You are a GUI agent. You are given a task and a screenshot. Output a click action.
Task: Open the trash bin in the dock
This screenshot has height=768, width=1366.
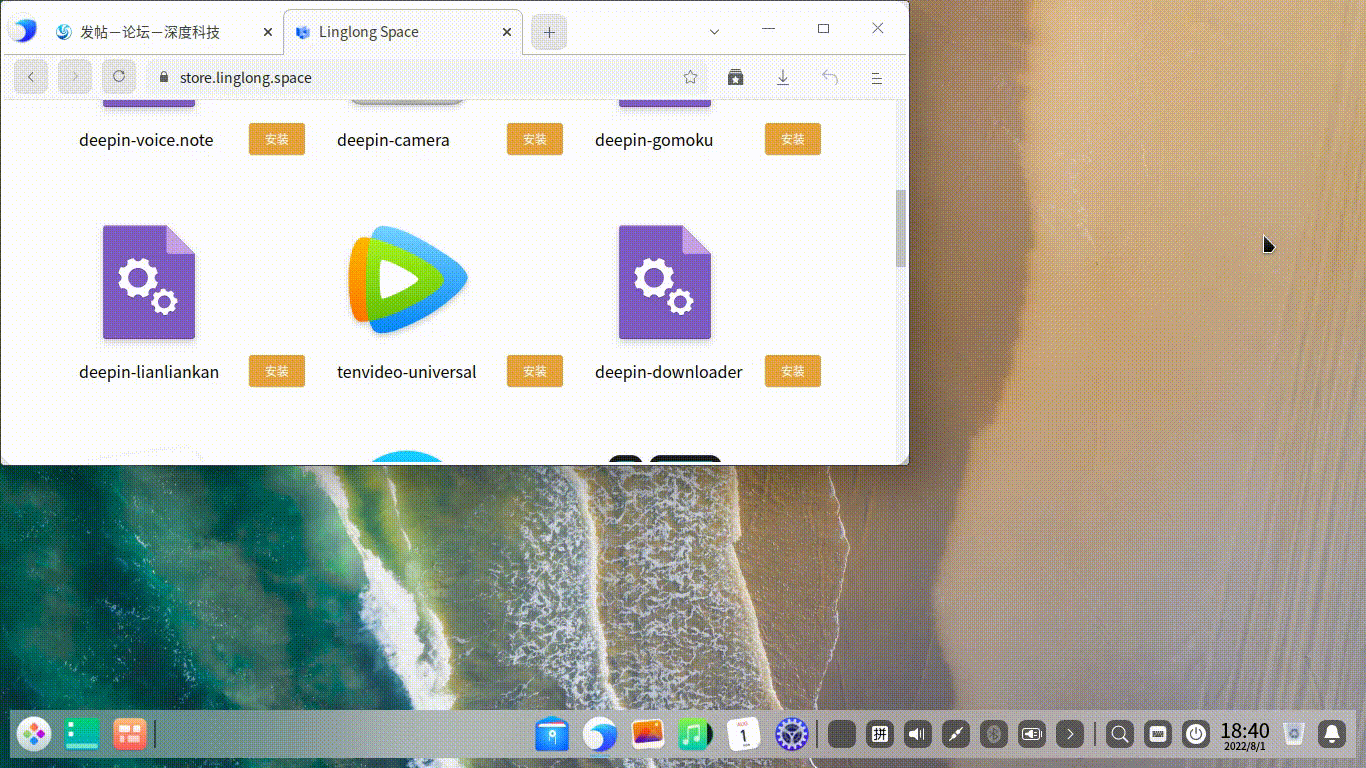click(1295, 734)
